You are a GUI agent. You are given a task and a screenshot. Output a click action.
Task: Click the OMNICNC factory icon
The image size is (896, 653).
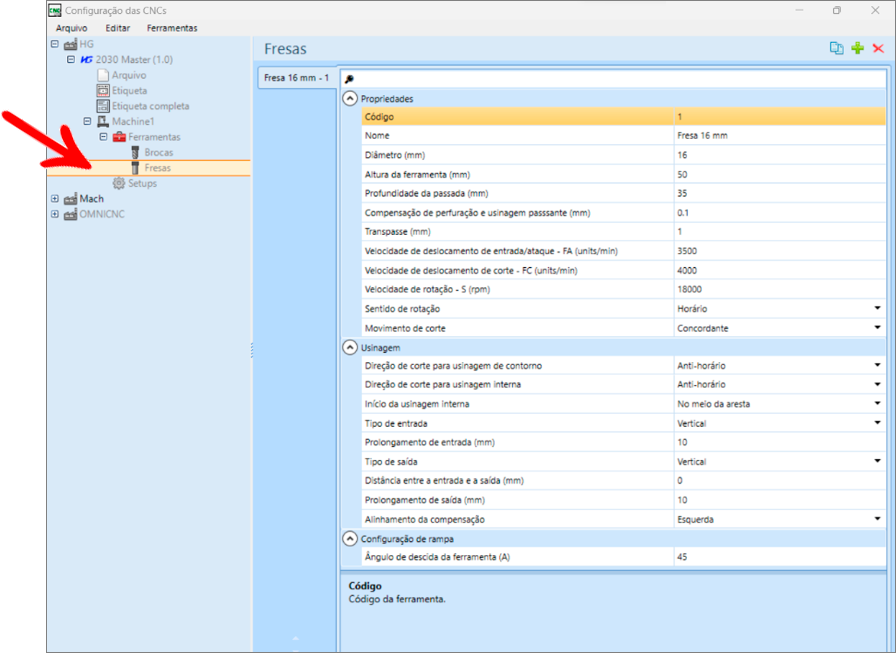click(70, 214)
